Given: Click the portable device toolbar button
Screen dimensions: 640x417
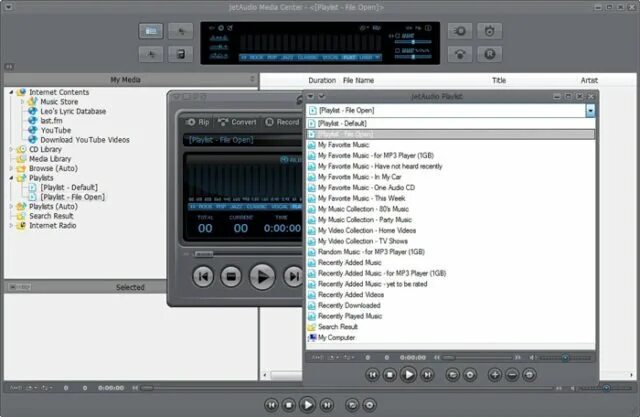Looking at the screenshot, I should [x=180, y=54].
